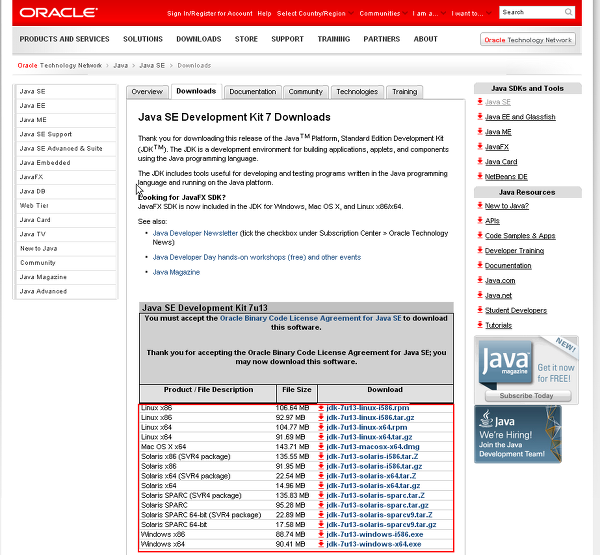
Task: Click download arrow icon for jdk-7u13-macosx-x64.dmg
Action: point(321,447)
